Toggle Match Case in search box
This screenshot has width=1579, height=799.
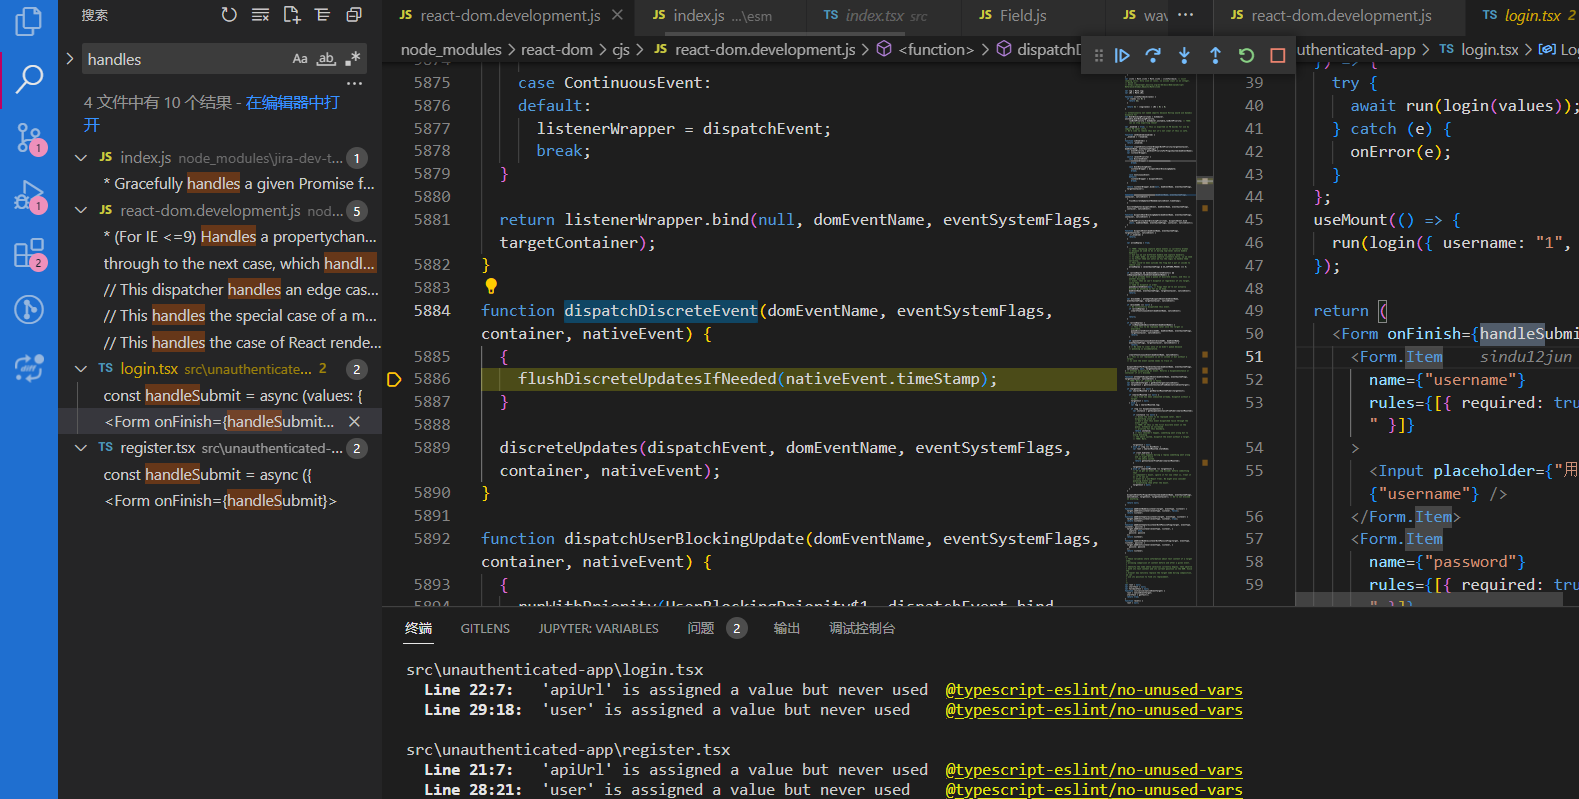(300, 59)
